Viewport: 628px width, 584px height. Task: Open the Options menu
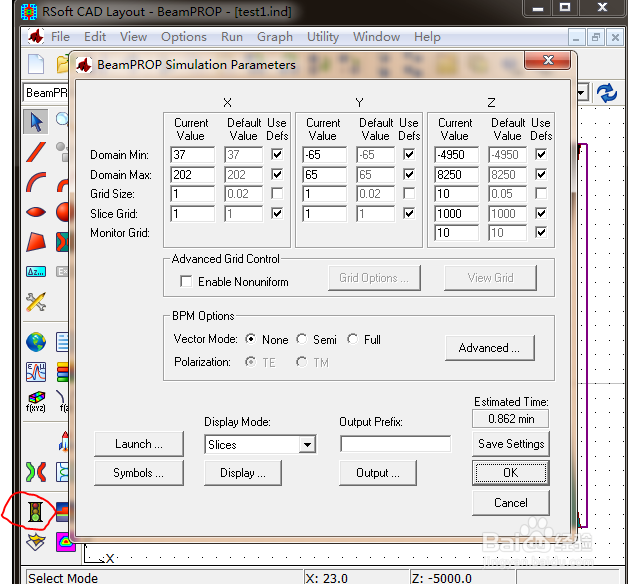pos(184,37)
